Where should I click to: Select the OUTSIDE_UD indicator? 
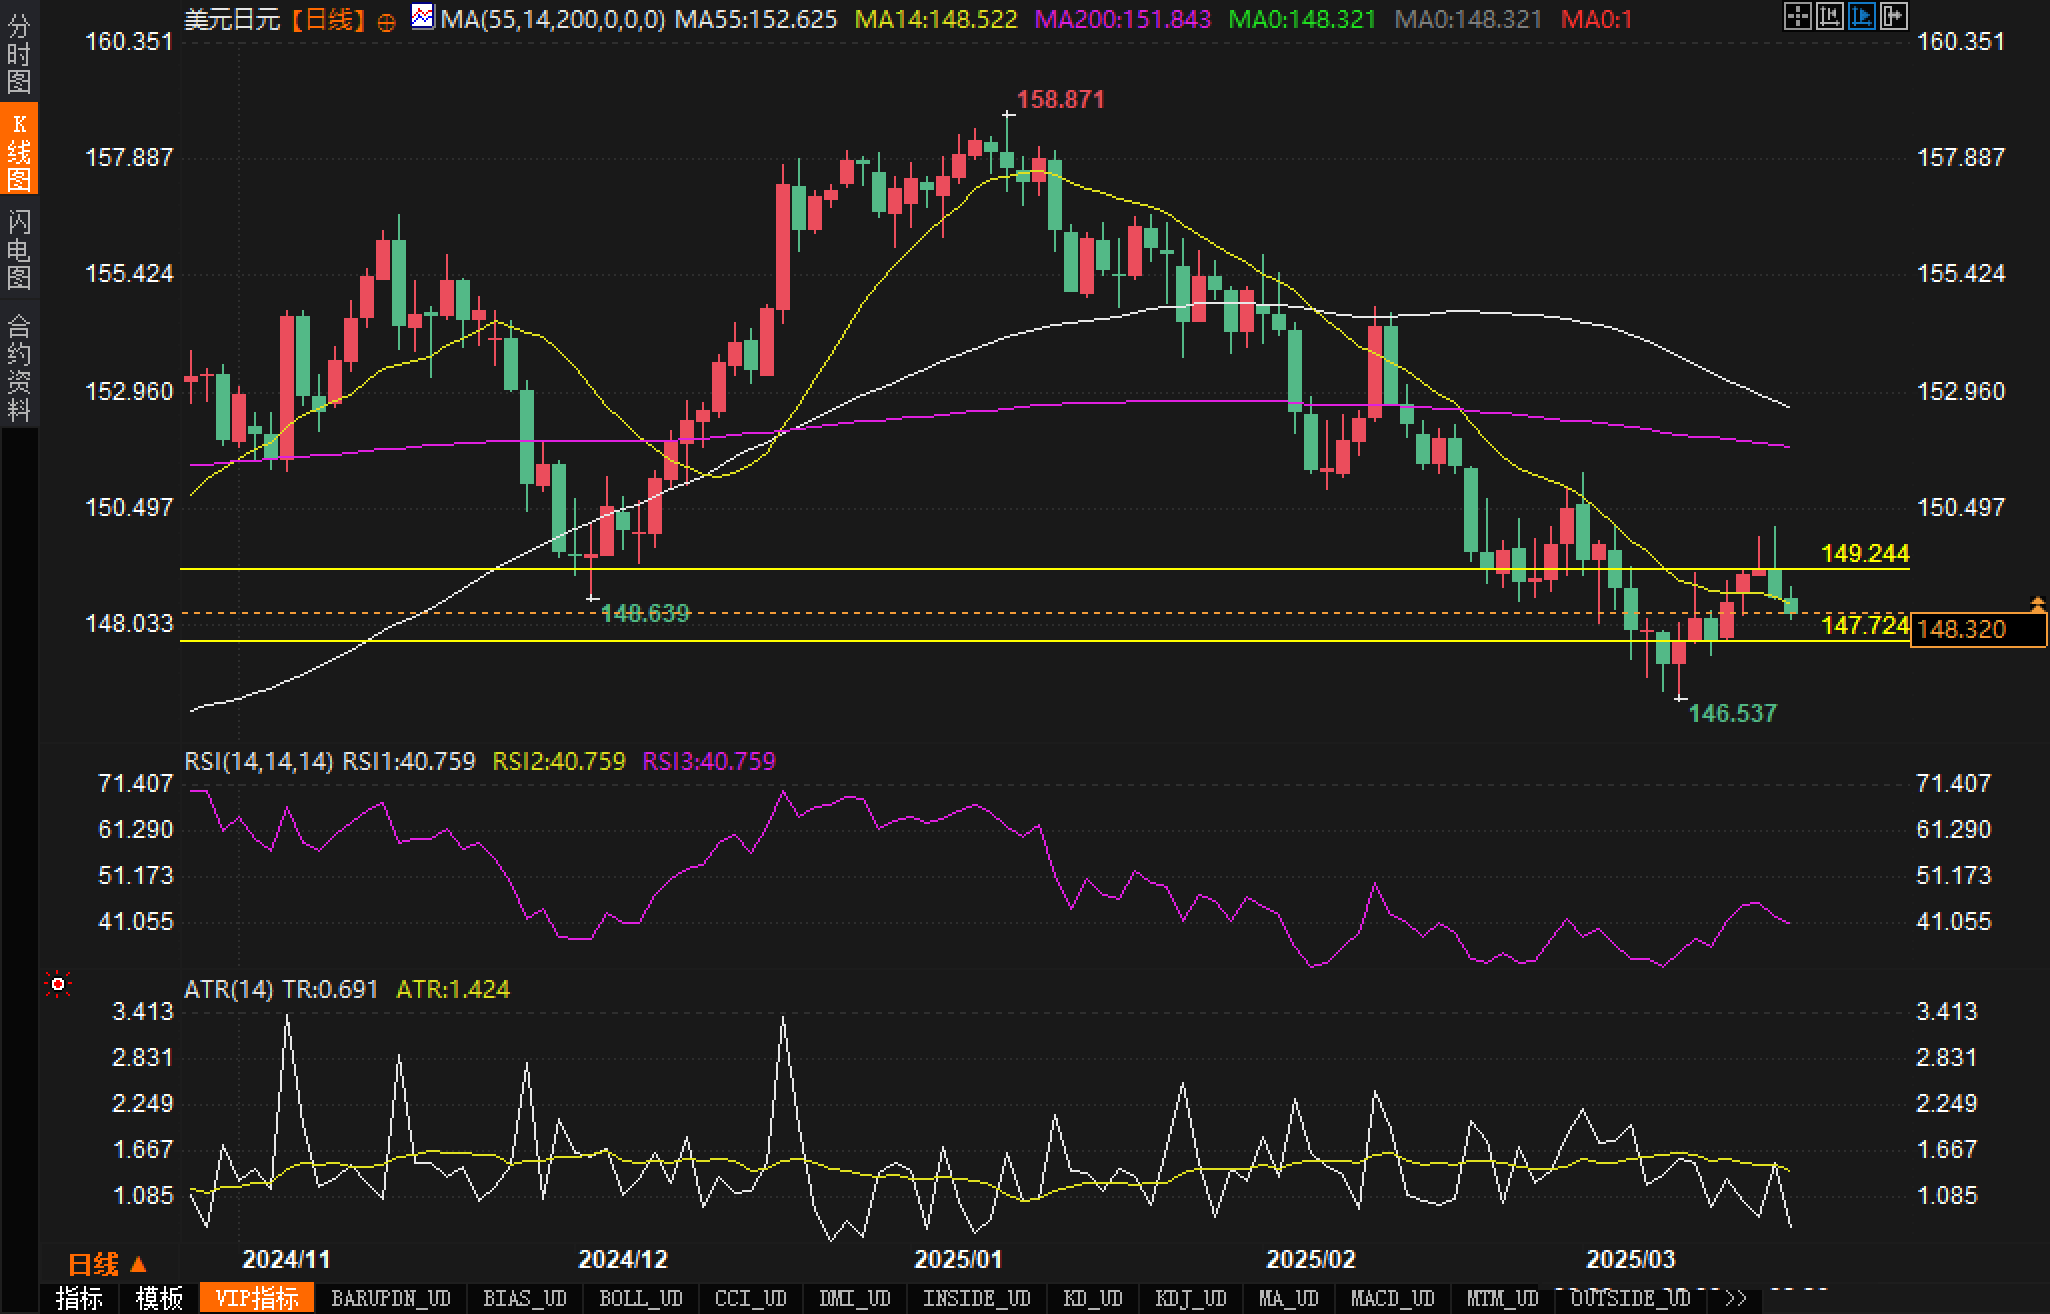[x=1630, y=1298]
